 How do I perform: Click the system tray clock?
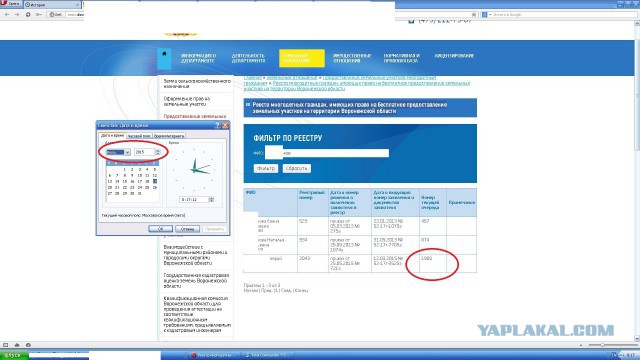click(631, 356)
